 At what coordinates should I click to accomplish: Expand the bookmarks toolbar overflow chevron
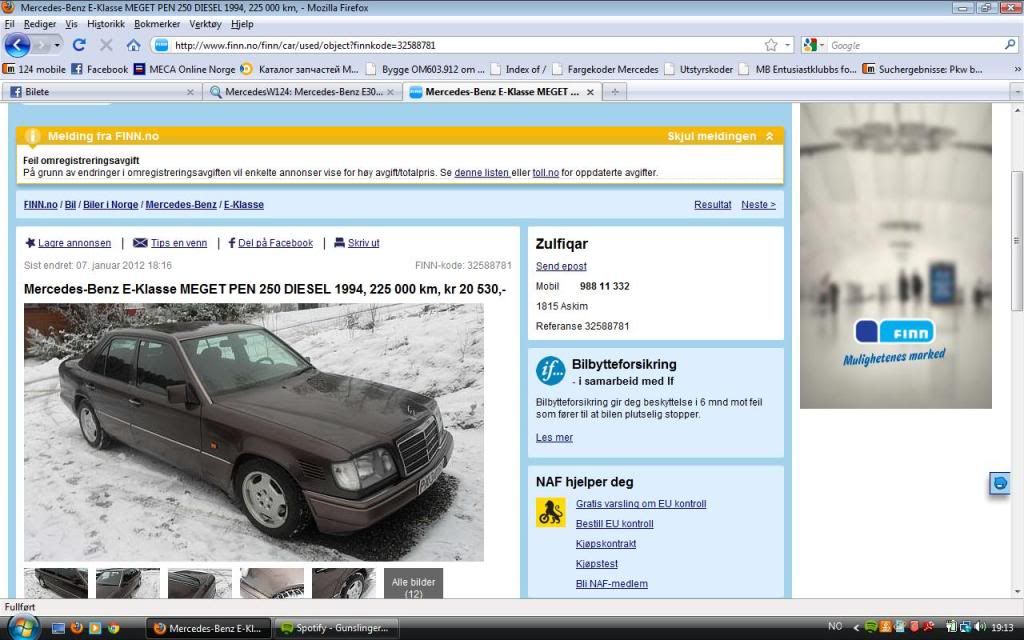1015,69
